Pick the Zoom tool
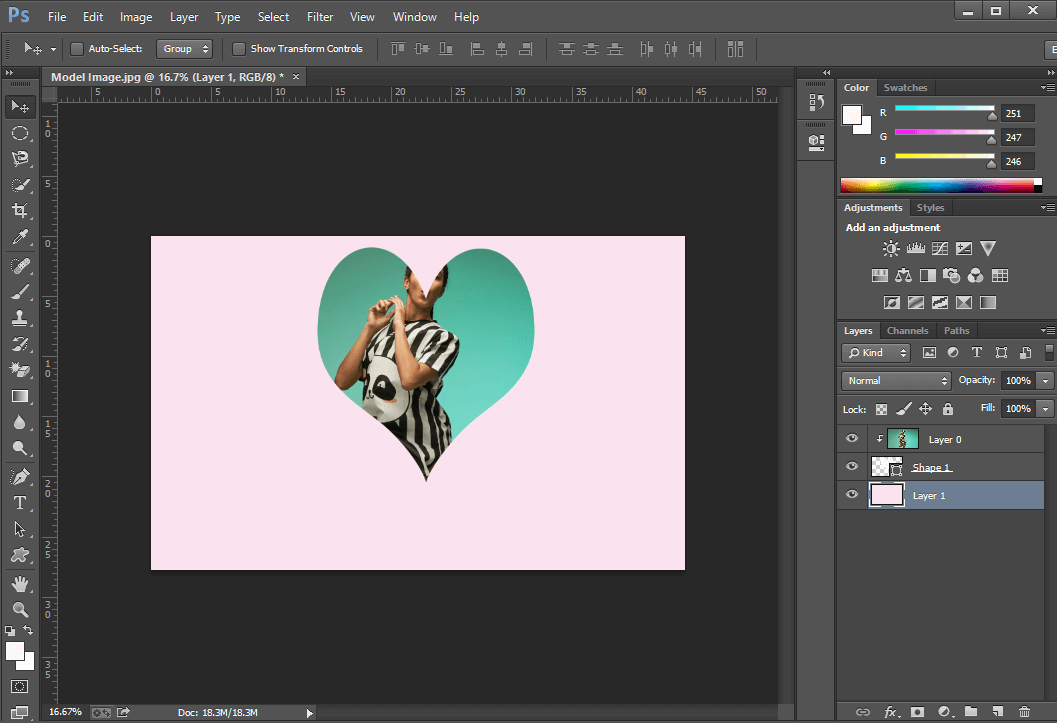The width and height of the screenshot is (1057, 723). point(20,610)
